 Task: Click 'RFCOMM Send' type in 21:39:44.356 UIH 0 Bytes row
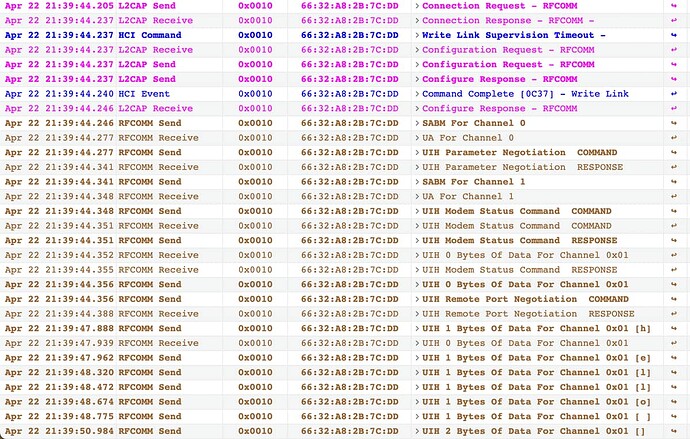(x=150, y=284)
